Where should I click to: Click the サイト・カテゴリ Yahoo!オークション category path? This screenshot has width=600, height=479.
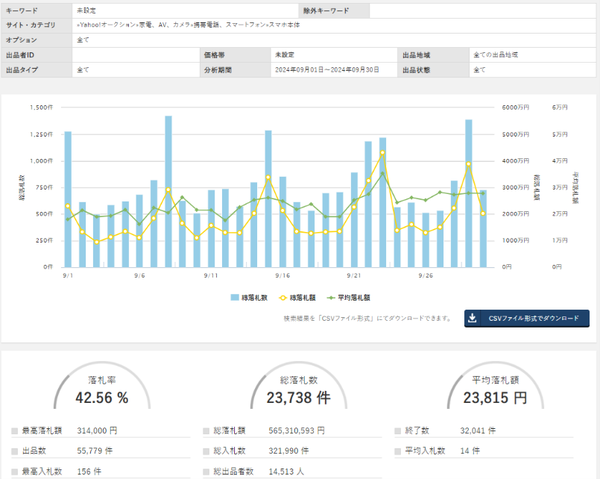(x=188, y=25)
